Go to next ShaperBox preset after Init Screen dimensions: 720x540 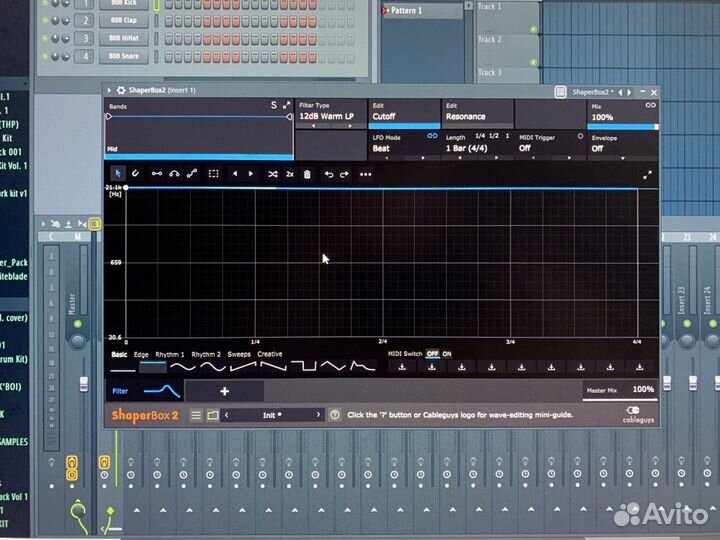(x=318, y=415)
